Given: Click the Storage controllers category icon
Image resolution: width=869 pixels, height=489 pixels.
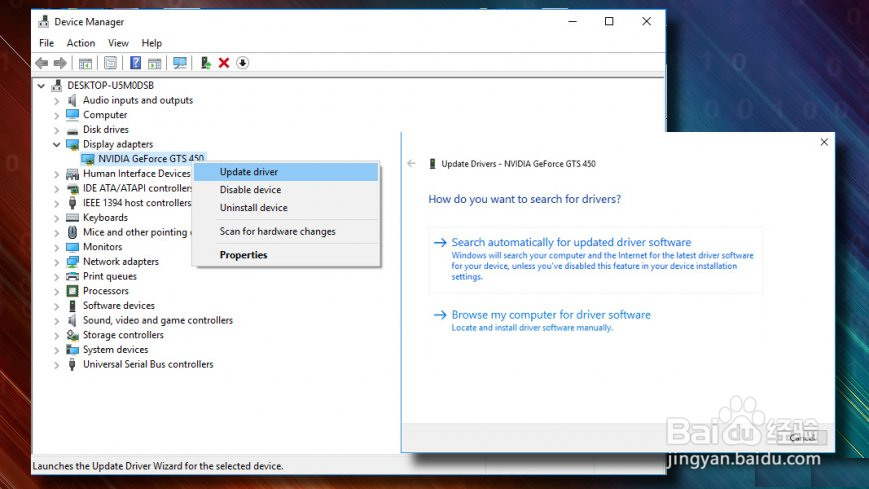Looking at the screenshot, I should pyautogui.click(x=72, y=335).
